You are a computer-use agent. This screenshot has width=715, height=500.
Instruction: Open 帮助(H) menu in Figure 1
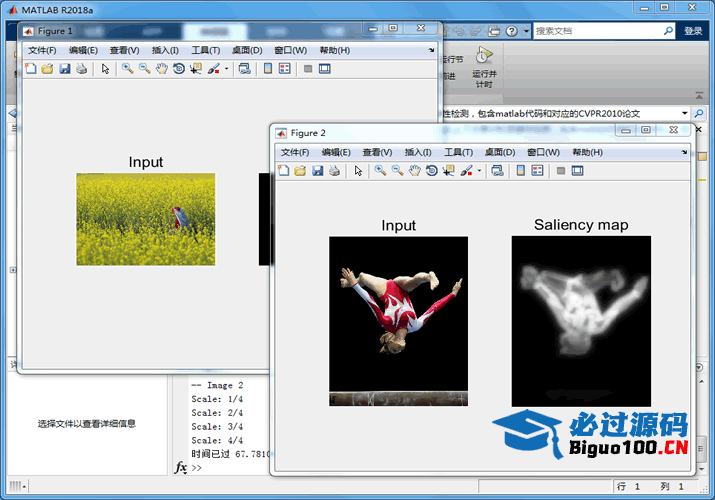[x=335, y=50]
